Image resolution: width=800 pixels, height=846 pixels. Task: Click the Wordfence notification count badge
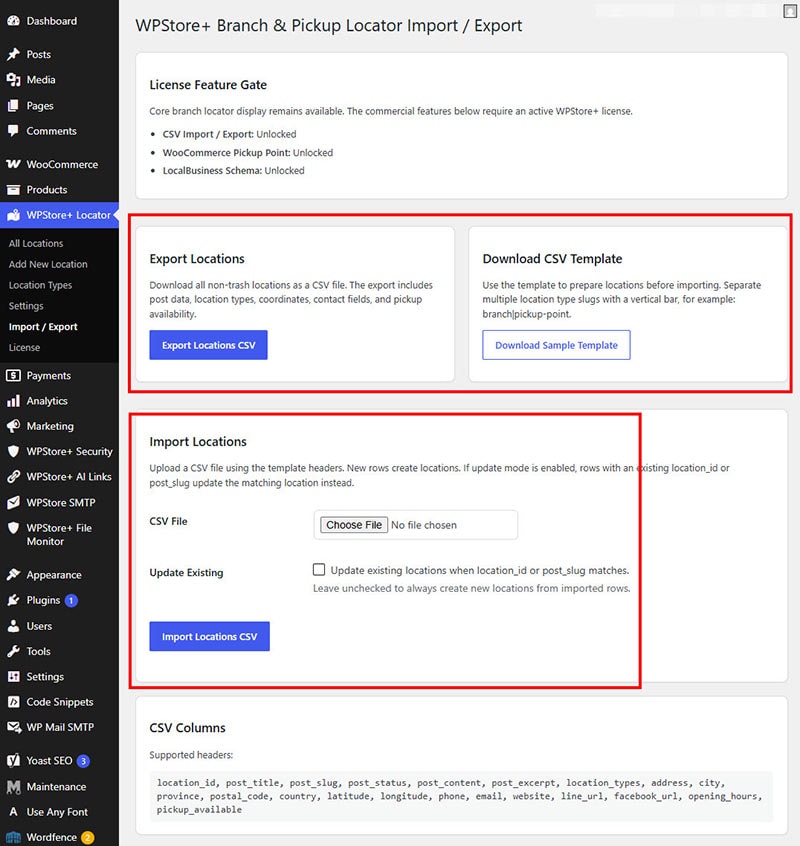coord(87,837)
